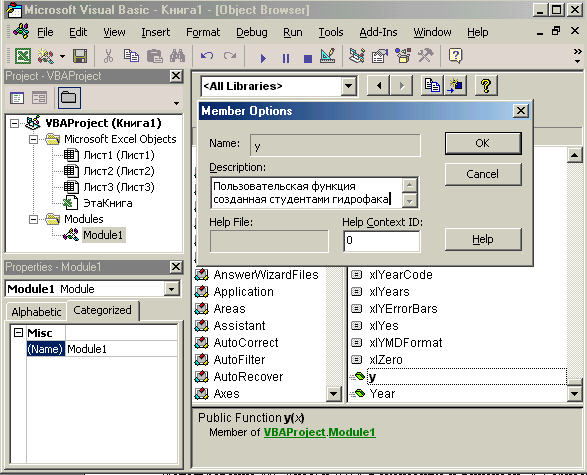Collapse the Modules folder node
Image resolution: width=587 pixels, height=475 pixels.
click(33, 219)
